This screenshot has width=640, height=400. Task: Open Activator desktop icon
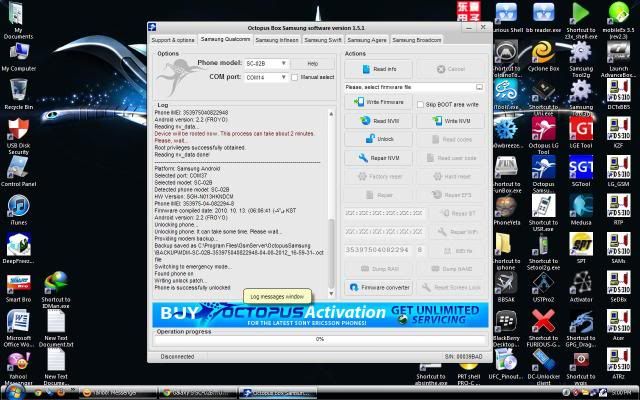click(x=581, y=287)
